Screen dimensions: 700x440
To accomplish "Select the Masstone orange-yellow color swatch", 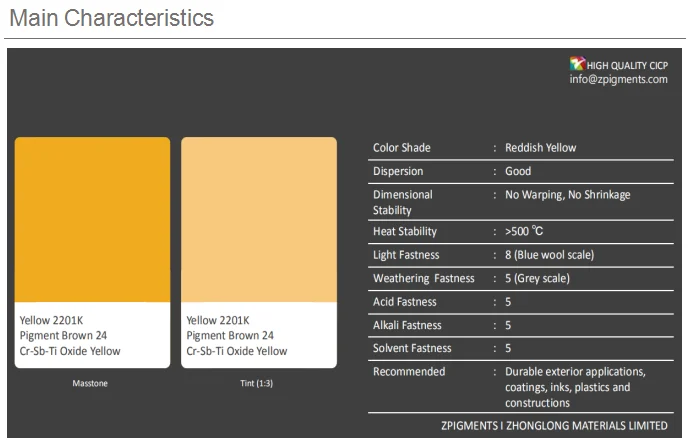I will point(92,220).
